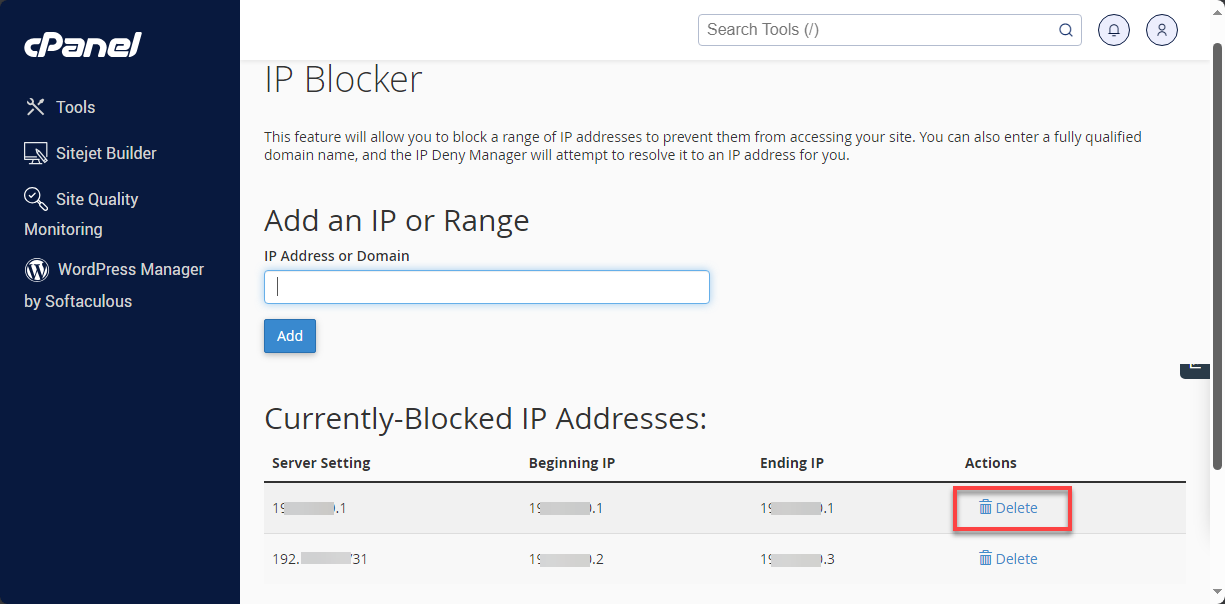
Task: Click the cPanel logo
Action: click(x=82, y=44)
